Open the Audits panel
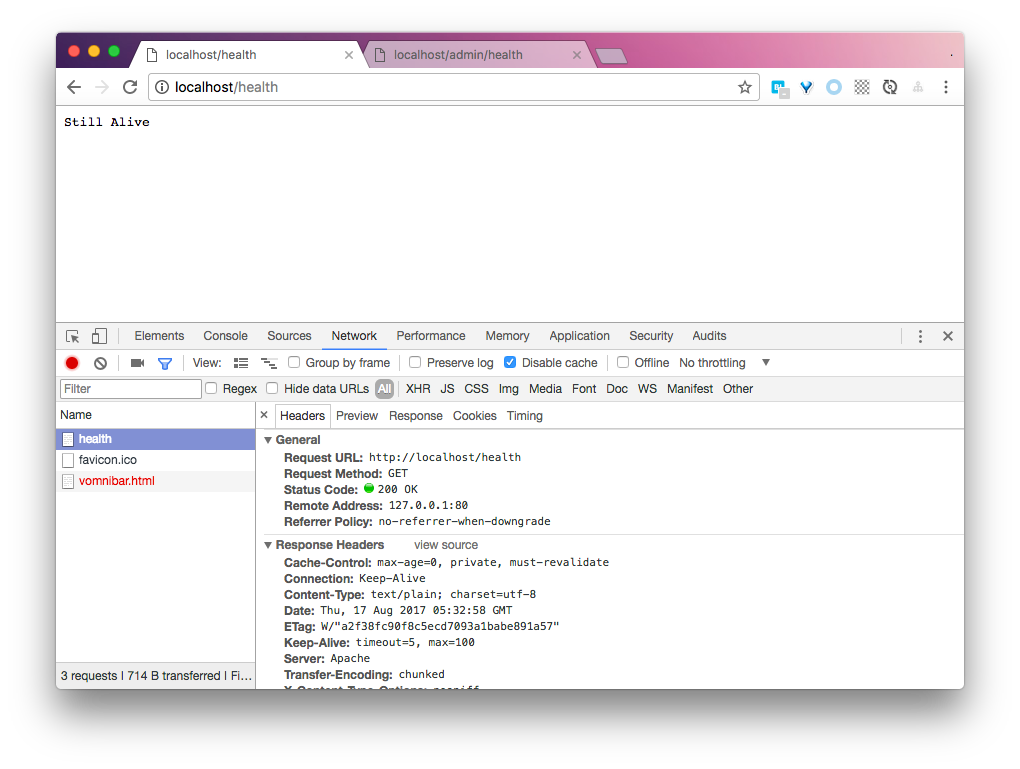This screenshot has width=1020, height=769. [709, 336]
